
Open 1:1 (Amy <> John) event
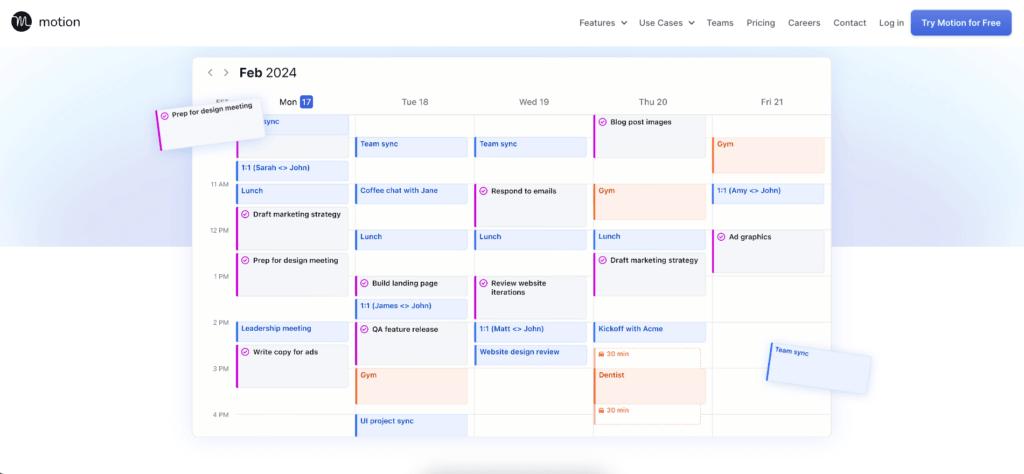click(x=768, y=194)
